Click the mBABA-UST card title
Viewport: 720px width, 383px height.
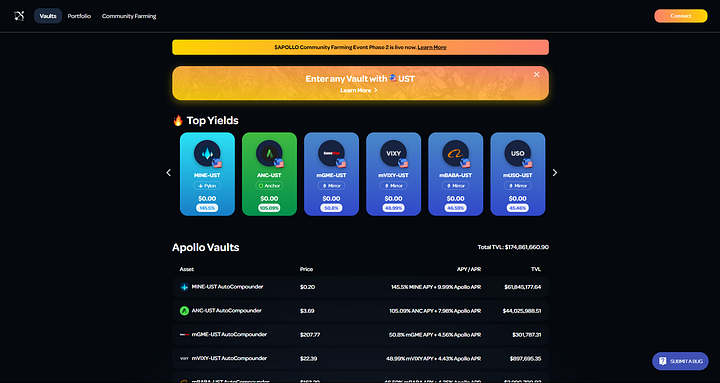click(456, 175)
